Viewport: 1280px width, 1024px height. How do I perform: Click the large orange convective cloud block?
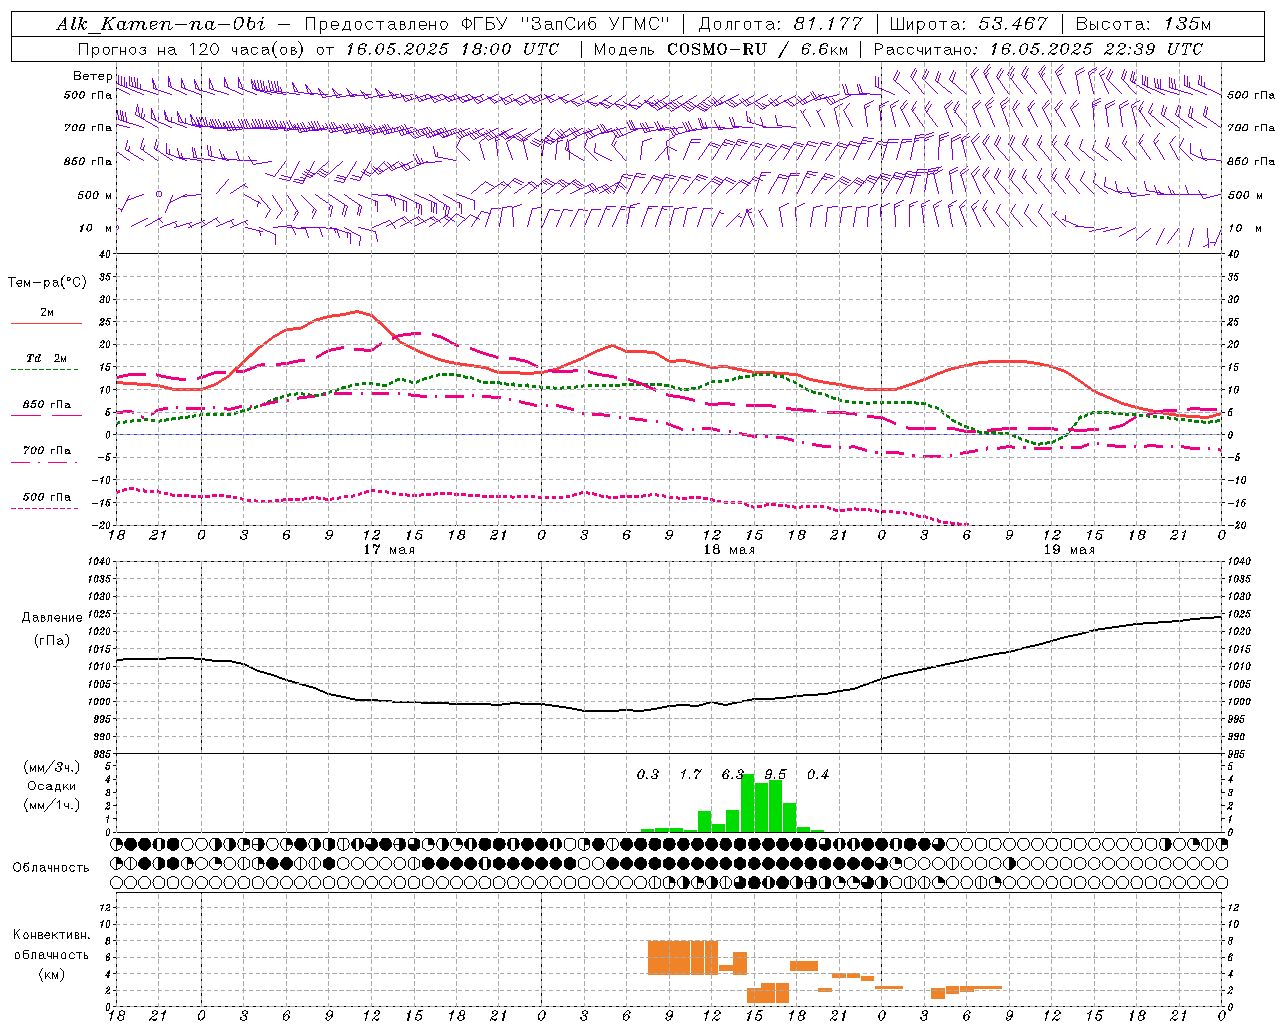point(682,957)
